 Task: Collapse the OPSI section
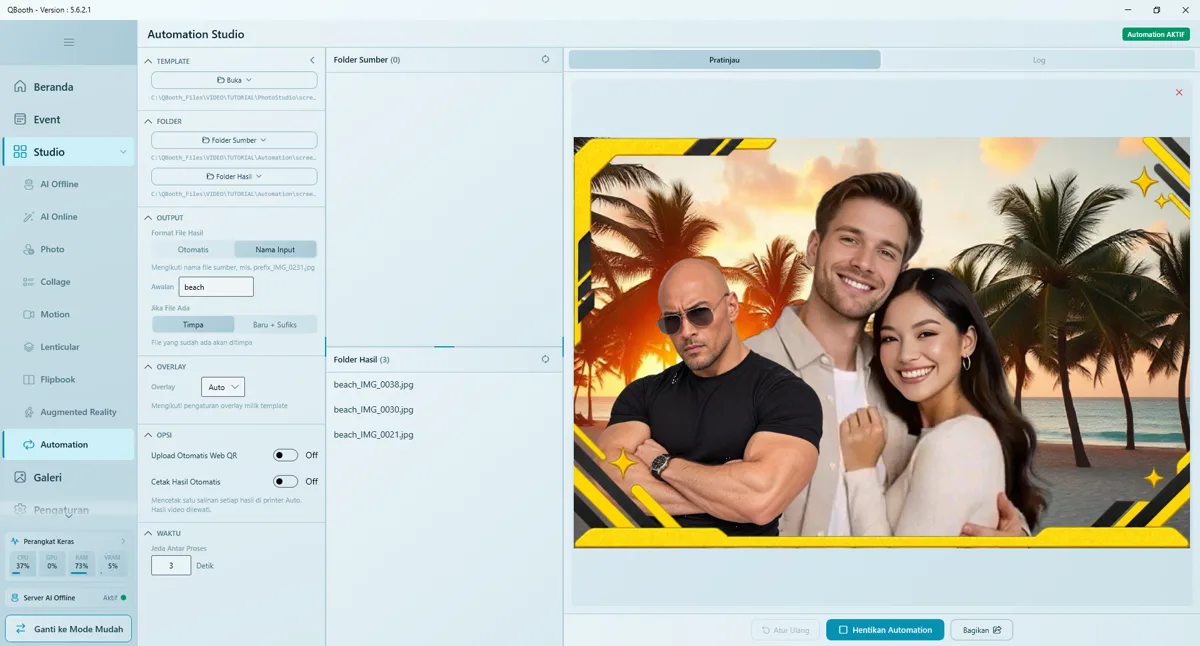149,435
